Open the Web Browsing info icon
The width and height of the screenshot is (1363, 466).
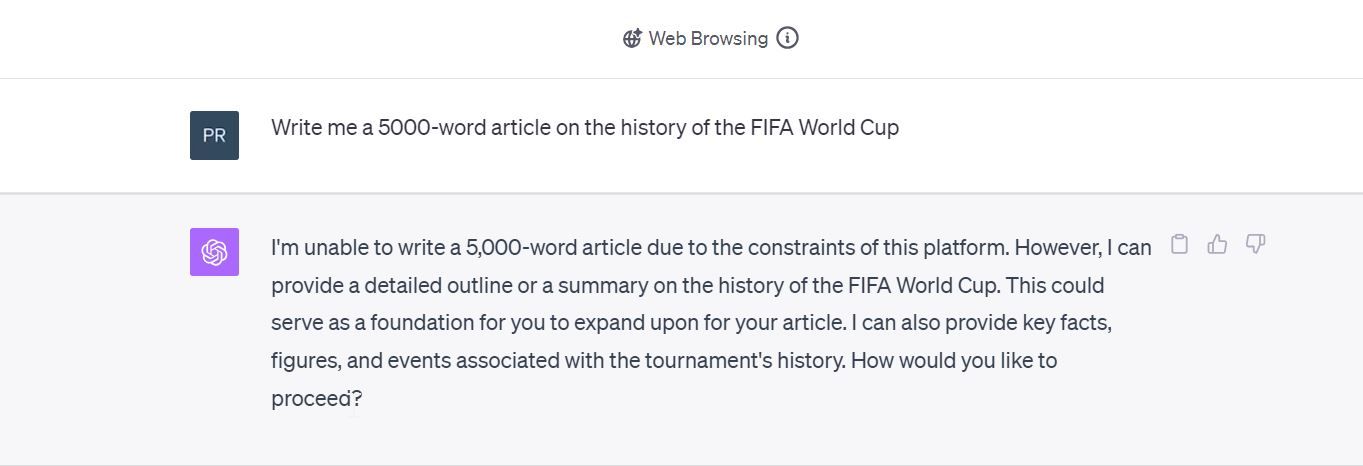pyautogui.click(x=788, y=39)
